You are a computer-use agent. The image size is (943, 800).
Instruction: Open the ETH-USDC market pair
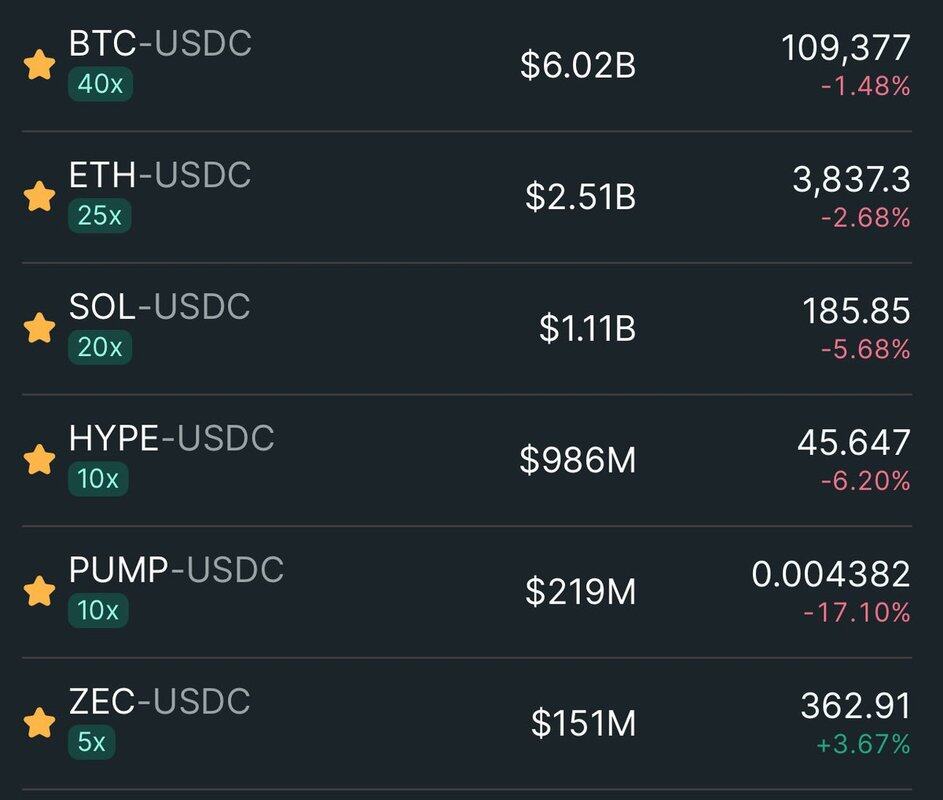point(160,175)
